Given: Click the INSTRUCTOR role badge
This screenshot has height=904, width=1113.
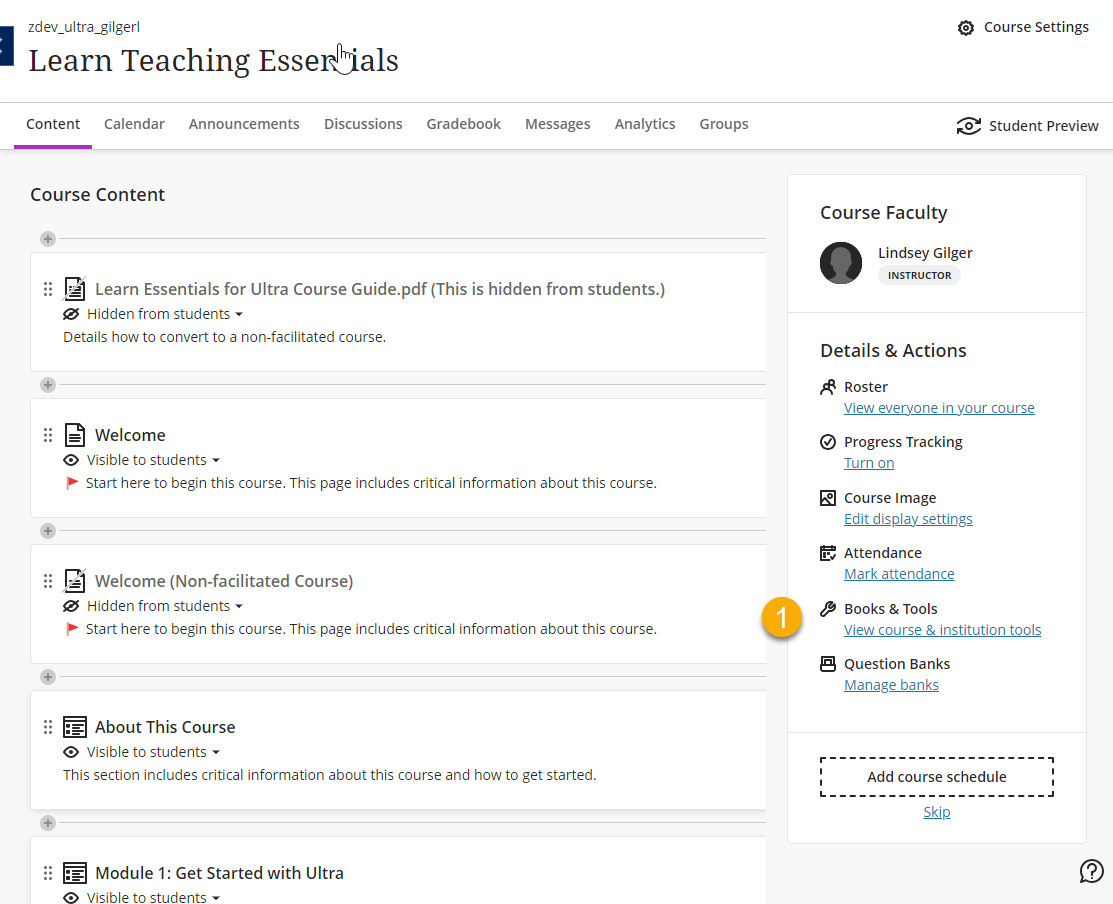Looking at the screenshot, I should [x=919, y=275].
